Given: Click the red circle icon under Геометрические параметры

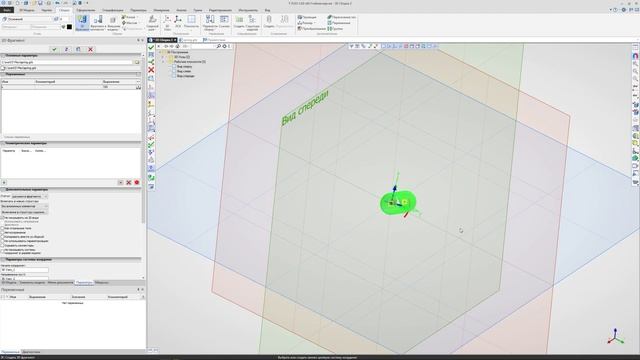Looking at the screenshot, I should click(137, 182).
